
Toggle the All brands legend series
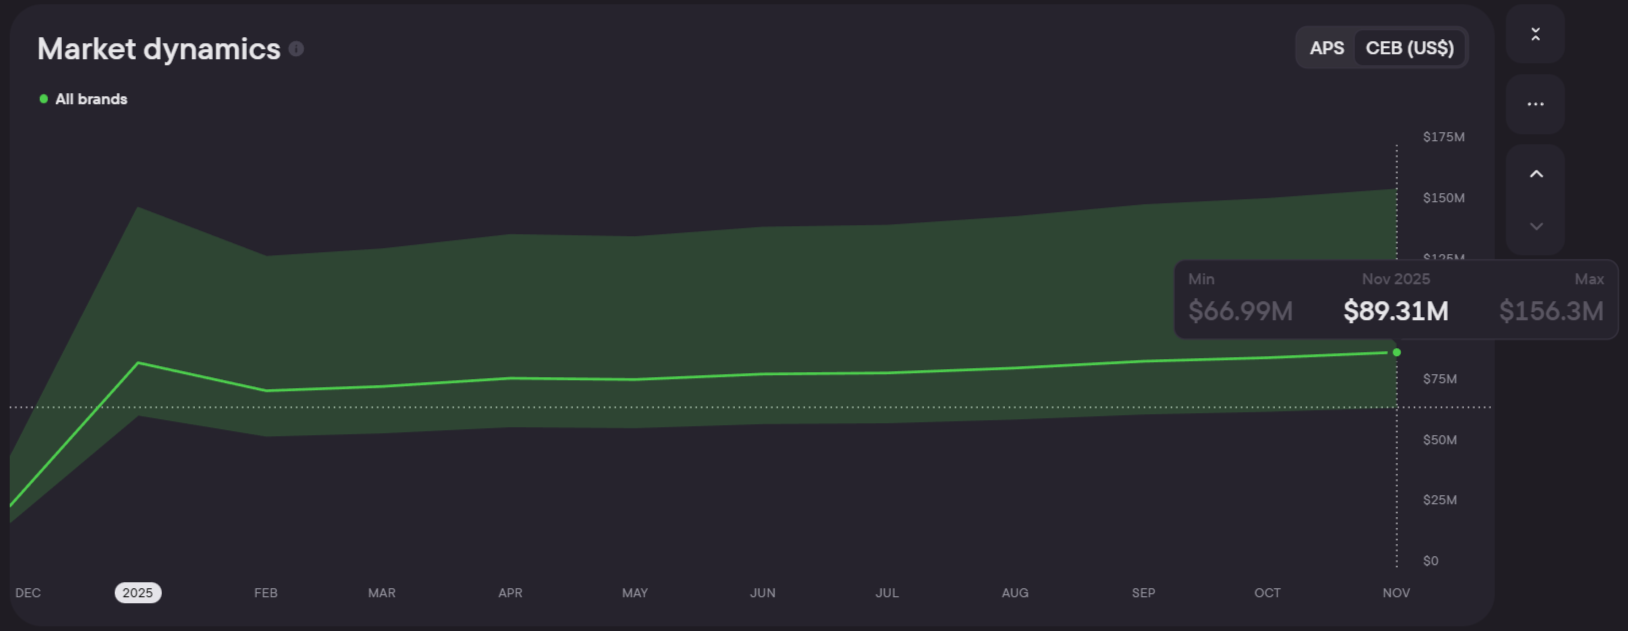coord(91,99)
